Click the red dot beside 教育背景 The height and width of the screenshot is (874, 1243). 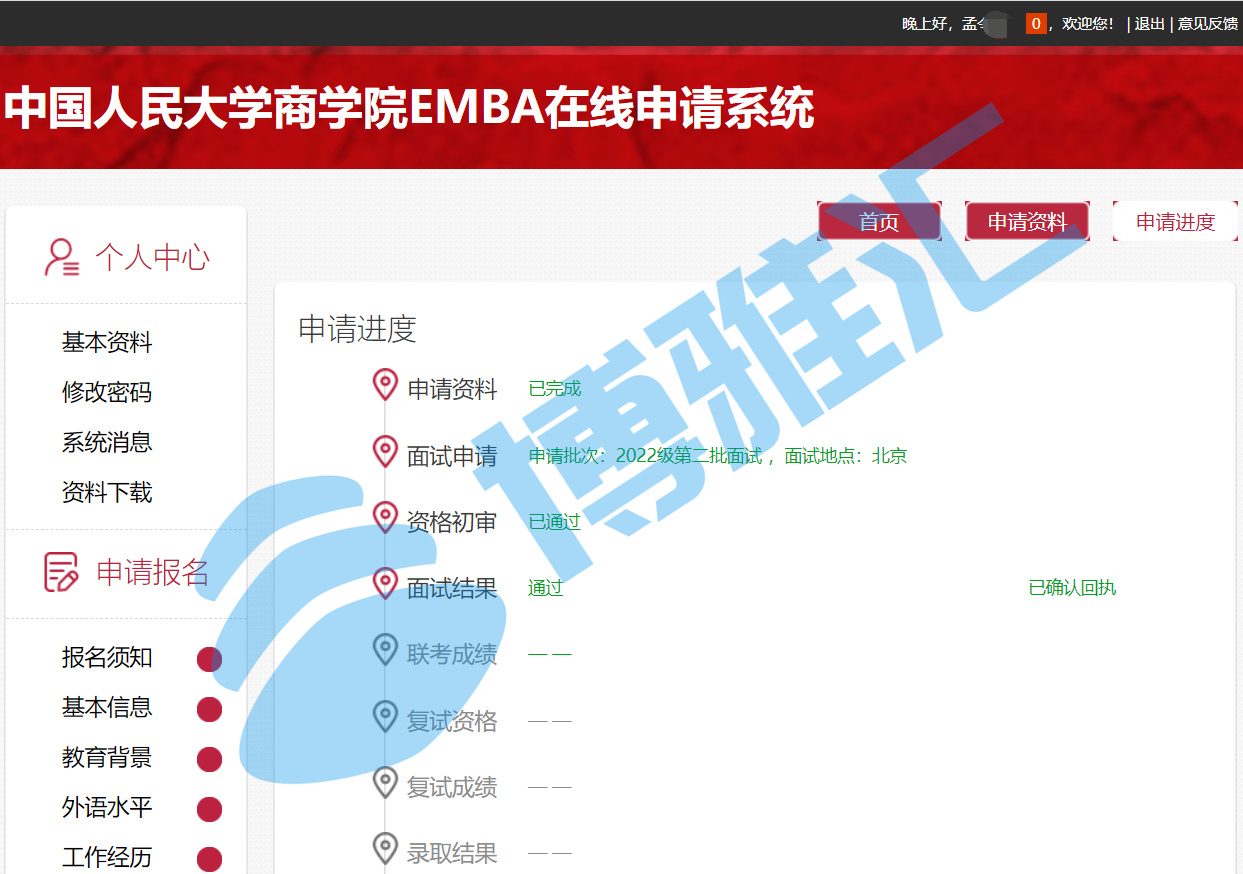click(x=209, y=759)
